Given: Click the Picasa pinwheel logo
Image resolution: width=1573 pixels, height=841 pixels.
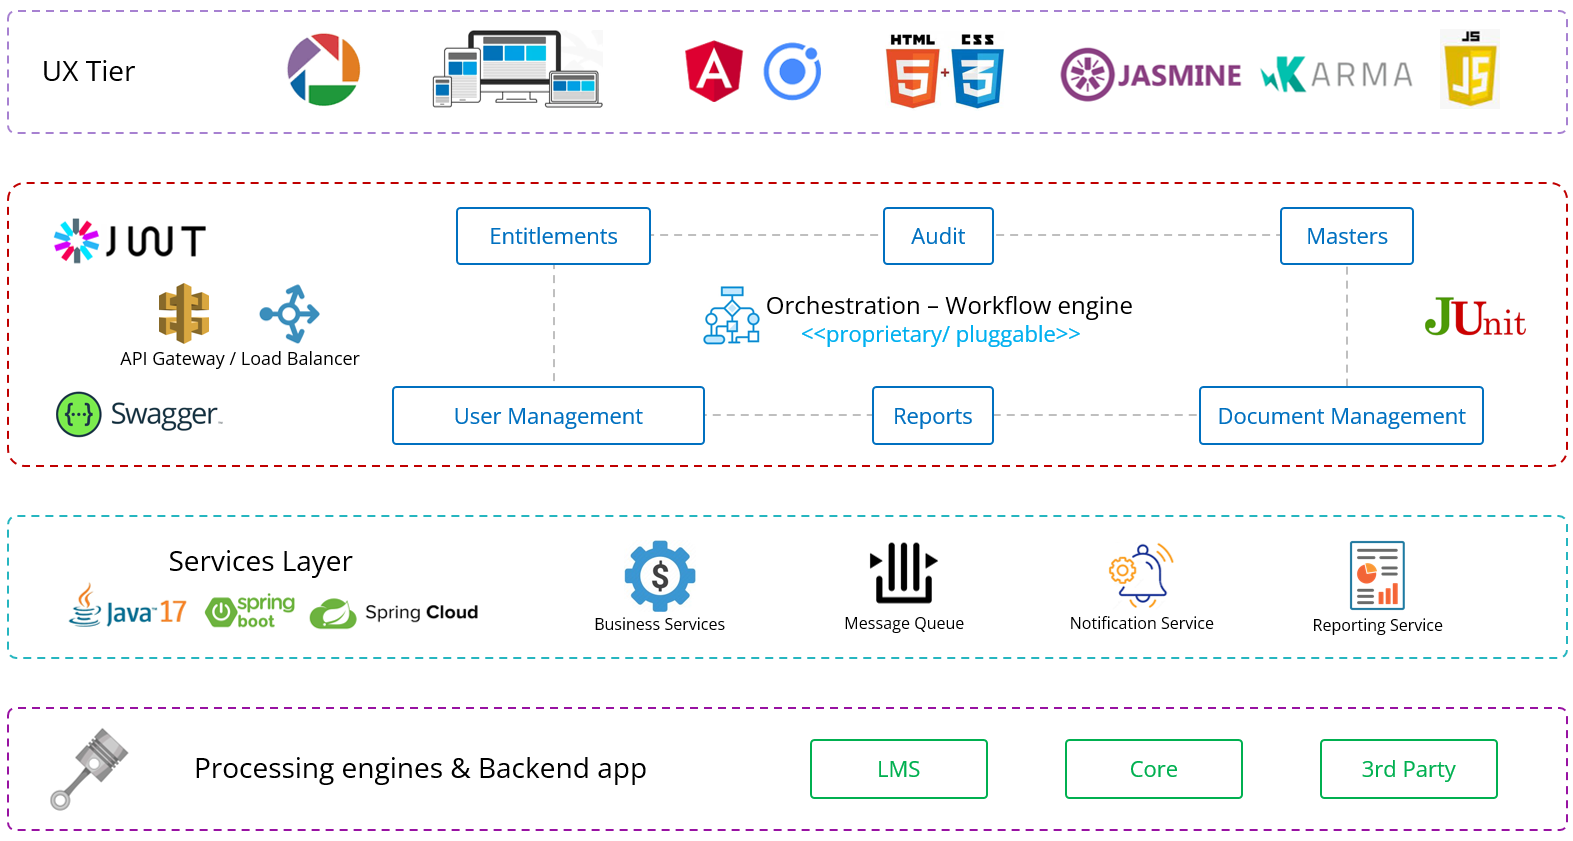Looking at the screenshot, I should pyautogui.click(x=324, y=70).
